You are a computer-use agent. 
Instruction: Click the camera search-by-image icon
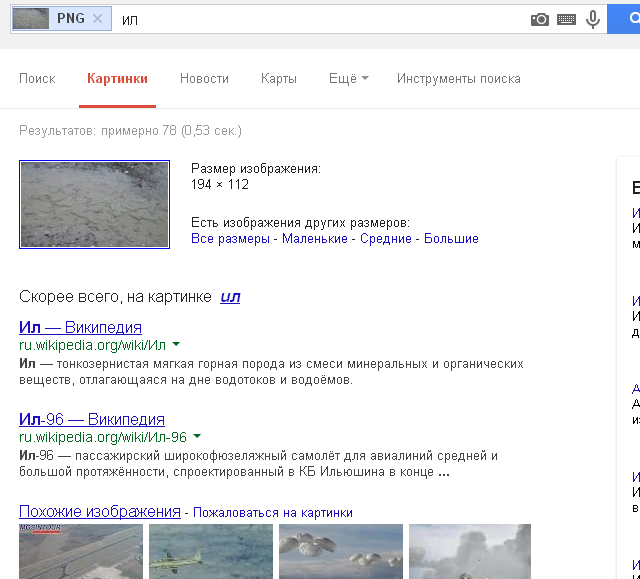540,19
